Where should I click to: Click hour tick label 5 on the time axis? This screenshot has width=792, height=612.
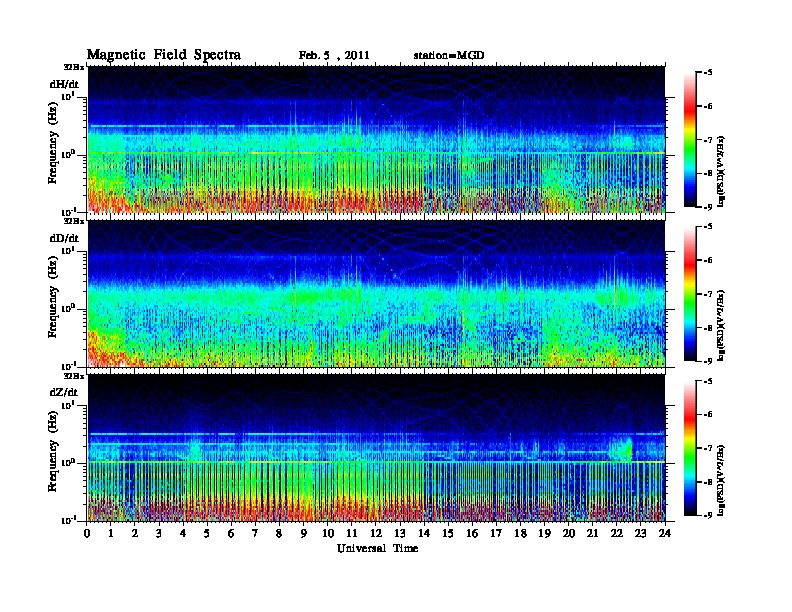click(x=207, y=533)
